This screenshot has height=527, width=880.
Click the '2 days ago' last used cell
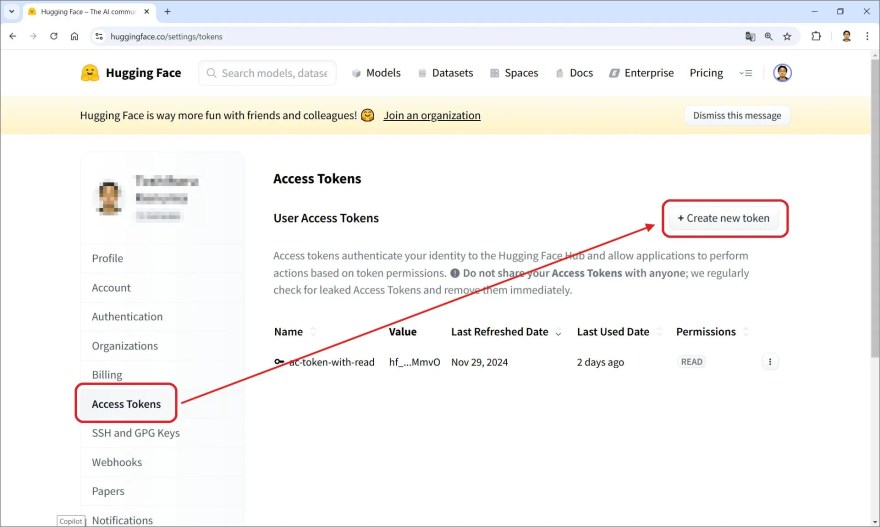[x=601, y=362]
